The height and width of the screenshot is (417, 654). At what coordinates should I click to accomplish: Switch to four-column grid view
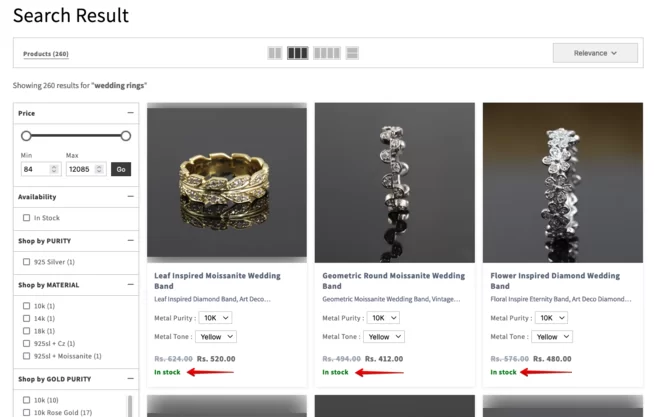coord(327,53)
